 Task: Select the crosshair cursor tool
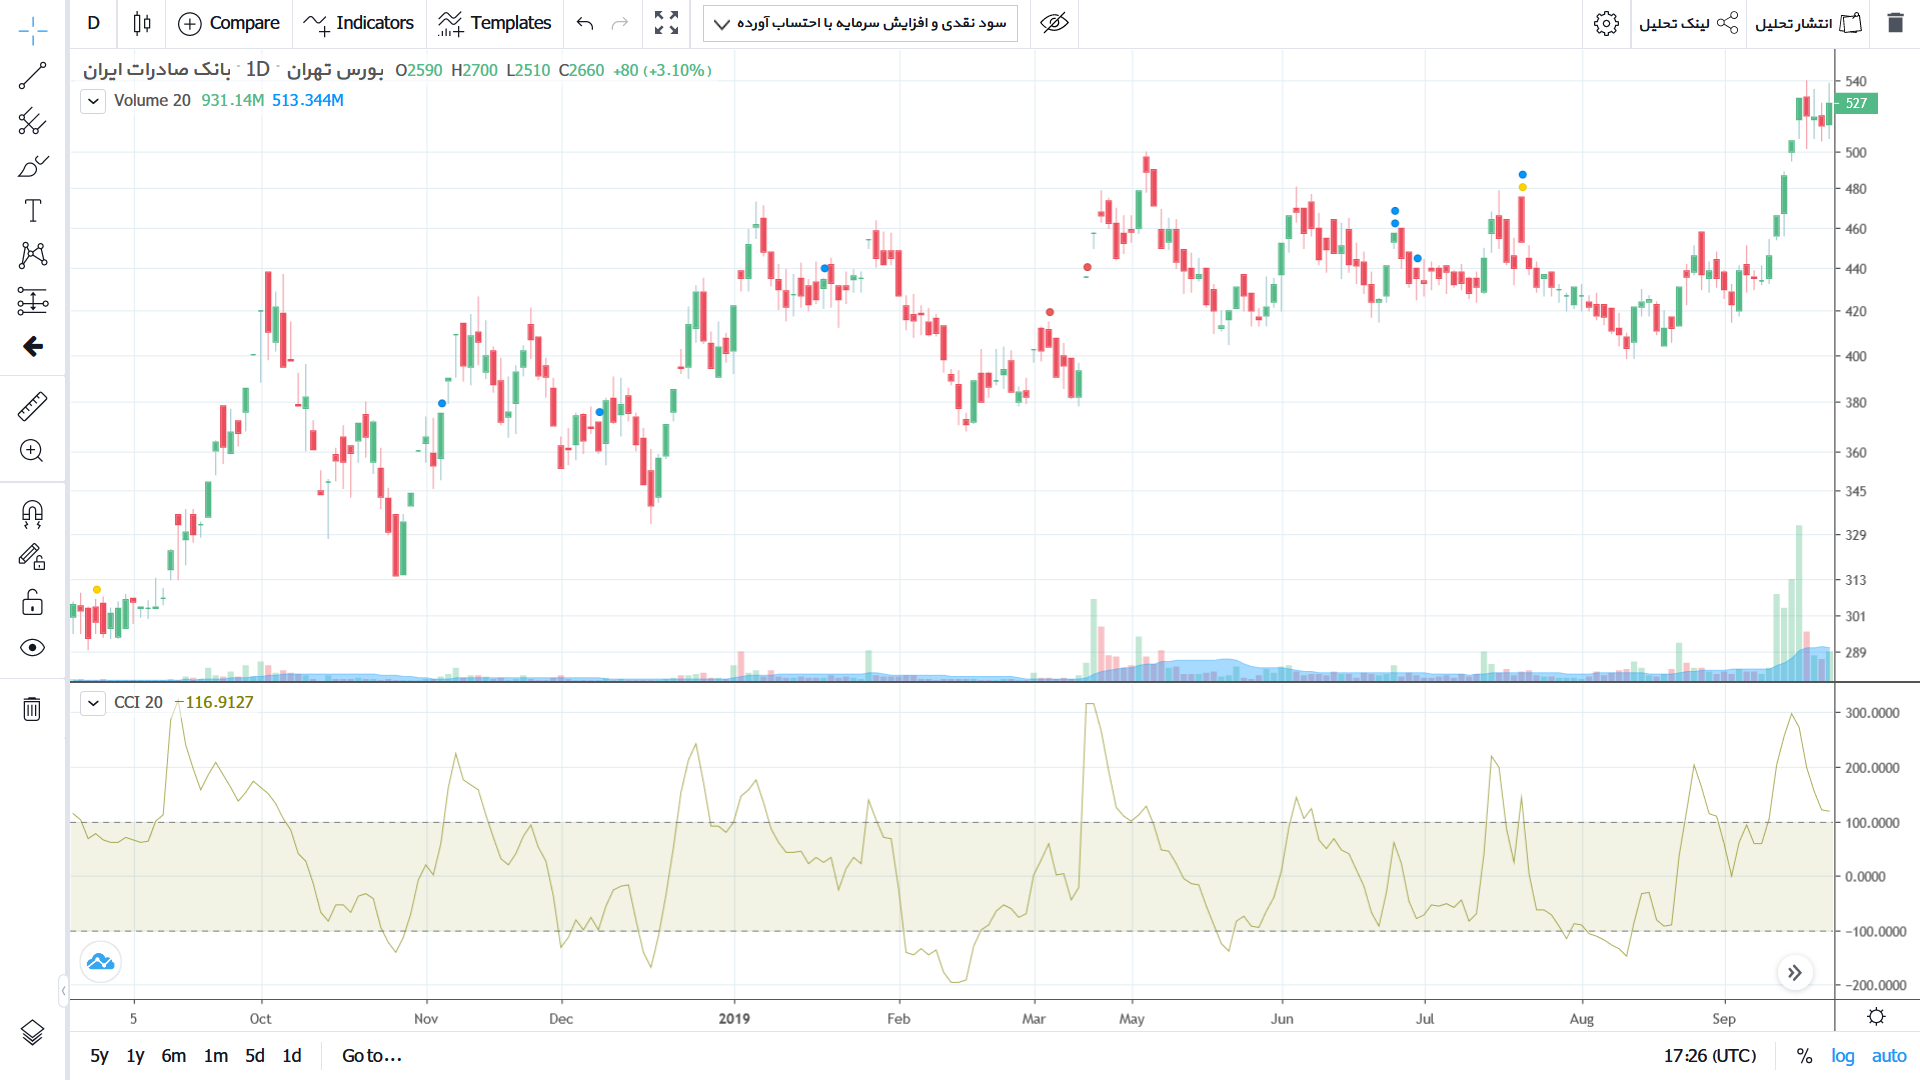33,31
